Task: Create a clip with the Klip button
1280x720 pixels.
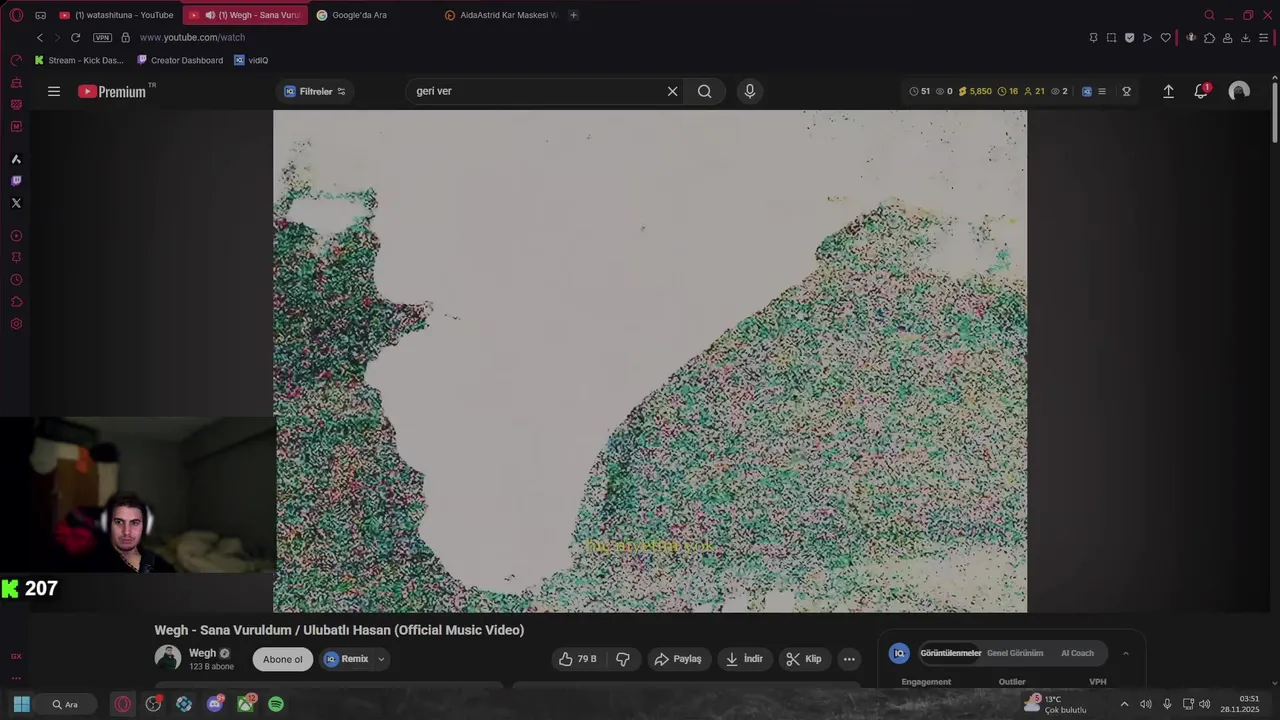Action: point(804,659)
